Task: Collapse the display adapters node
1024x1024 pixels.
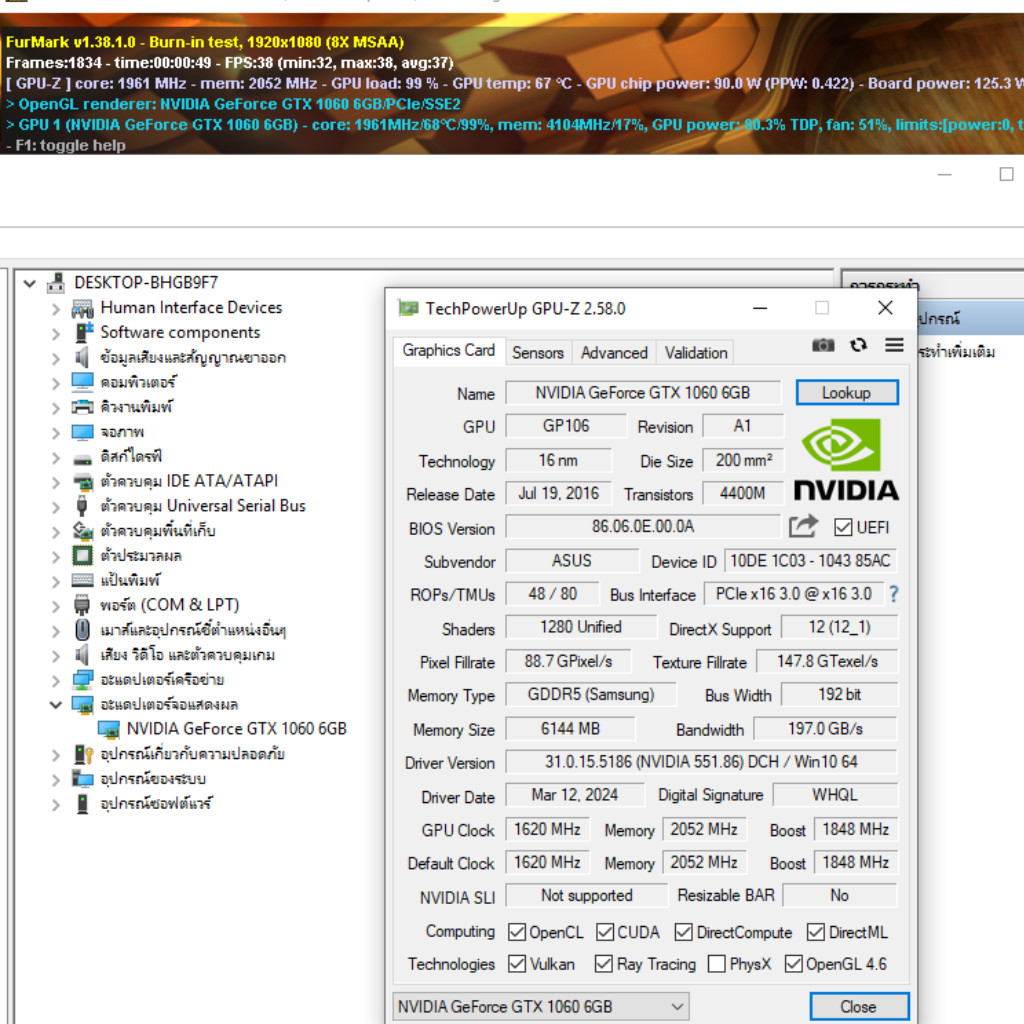Action: click(x=56, y=705)
